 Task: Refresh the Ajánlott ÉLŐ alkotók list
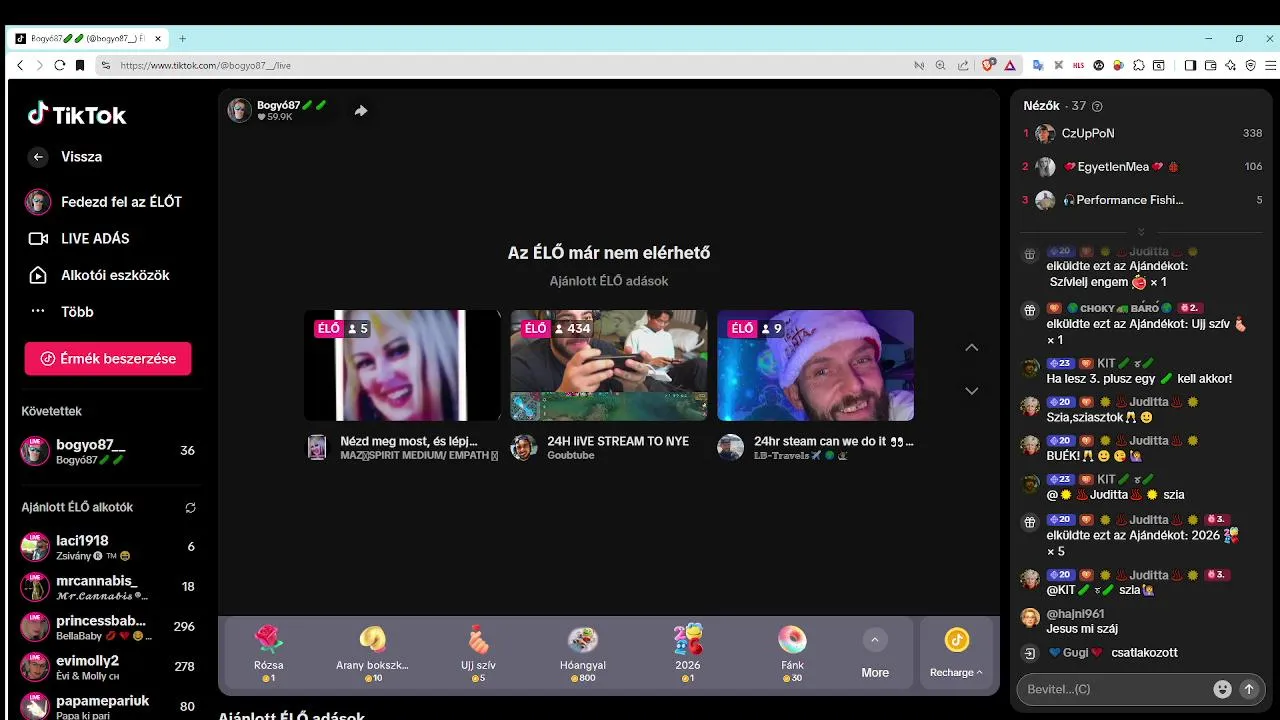click(190, 508)
